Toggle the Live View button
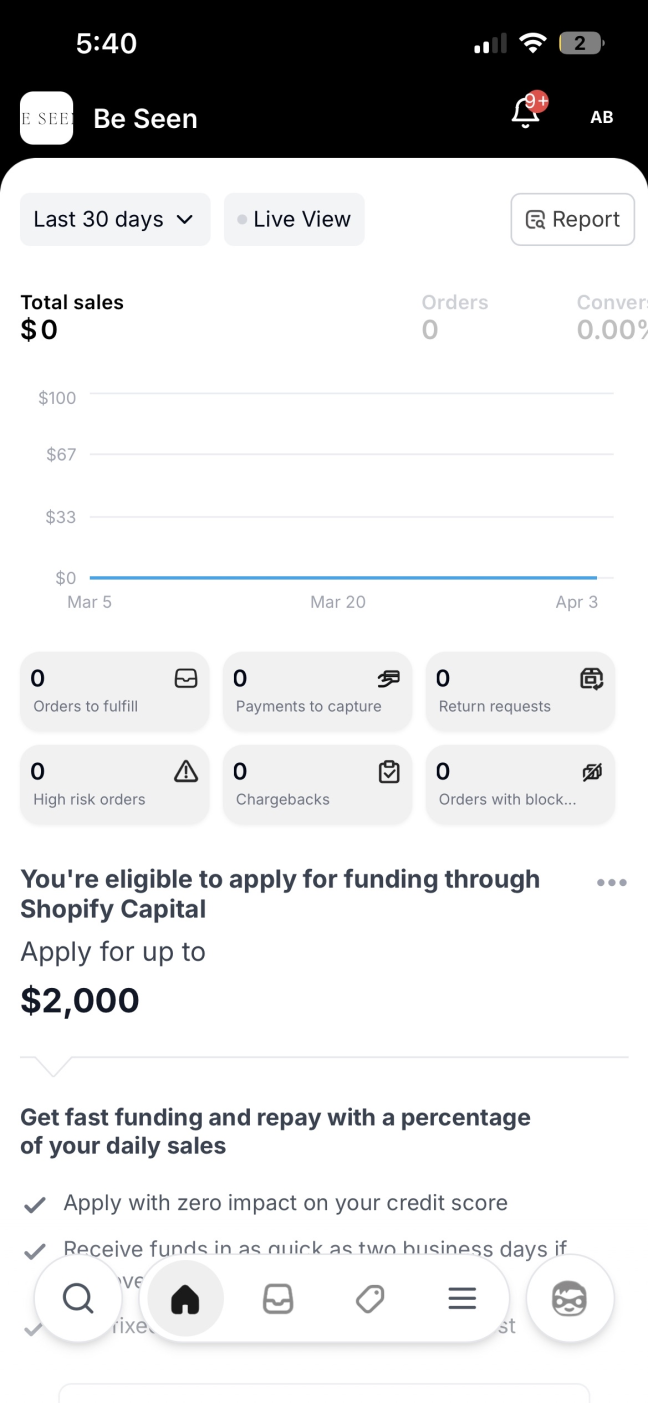648x1403 pixels. tap(294, 219)
